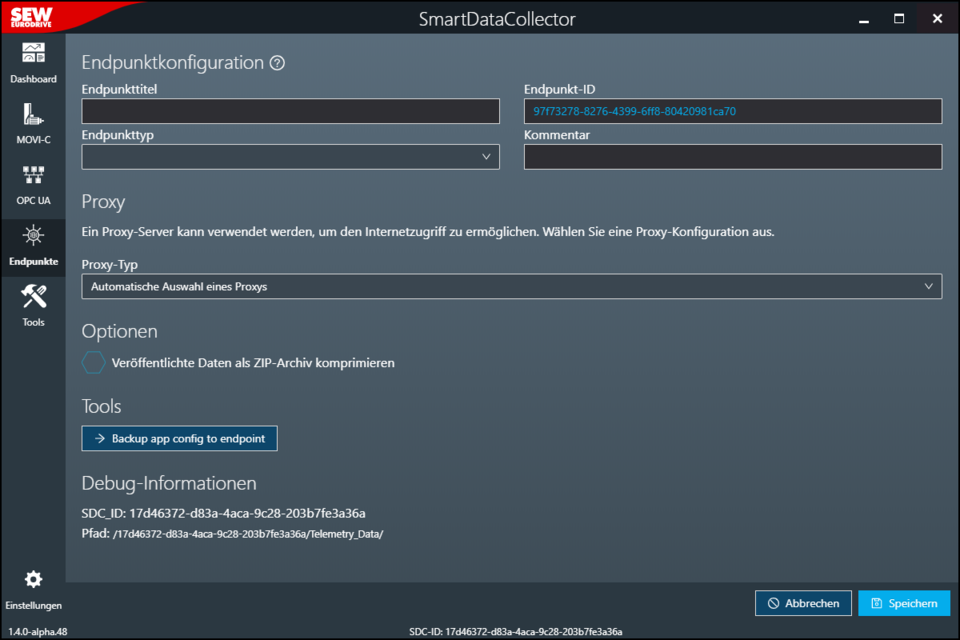Click the SEW Eurodrive logo
This screenshot has width=960, height=640.
[x=33, y=17]
